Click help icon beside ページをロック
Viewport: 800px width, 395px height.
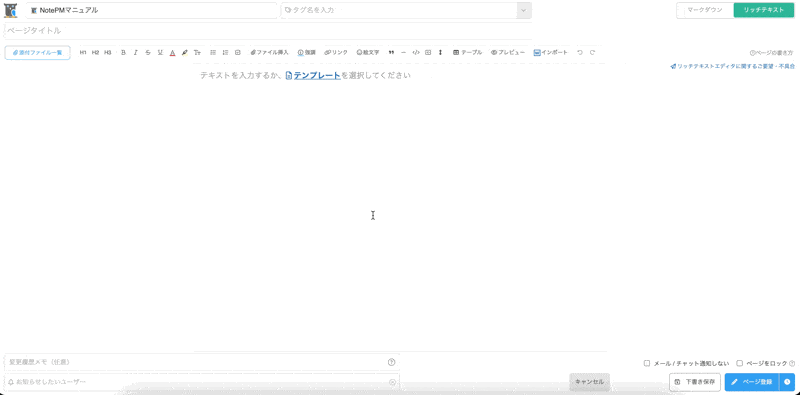[792, 363]
